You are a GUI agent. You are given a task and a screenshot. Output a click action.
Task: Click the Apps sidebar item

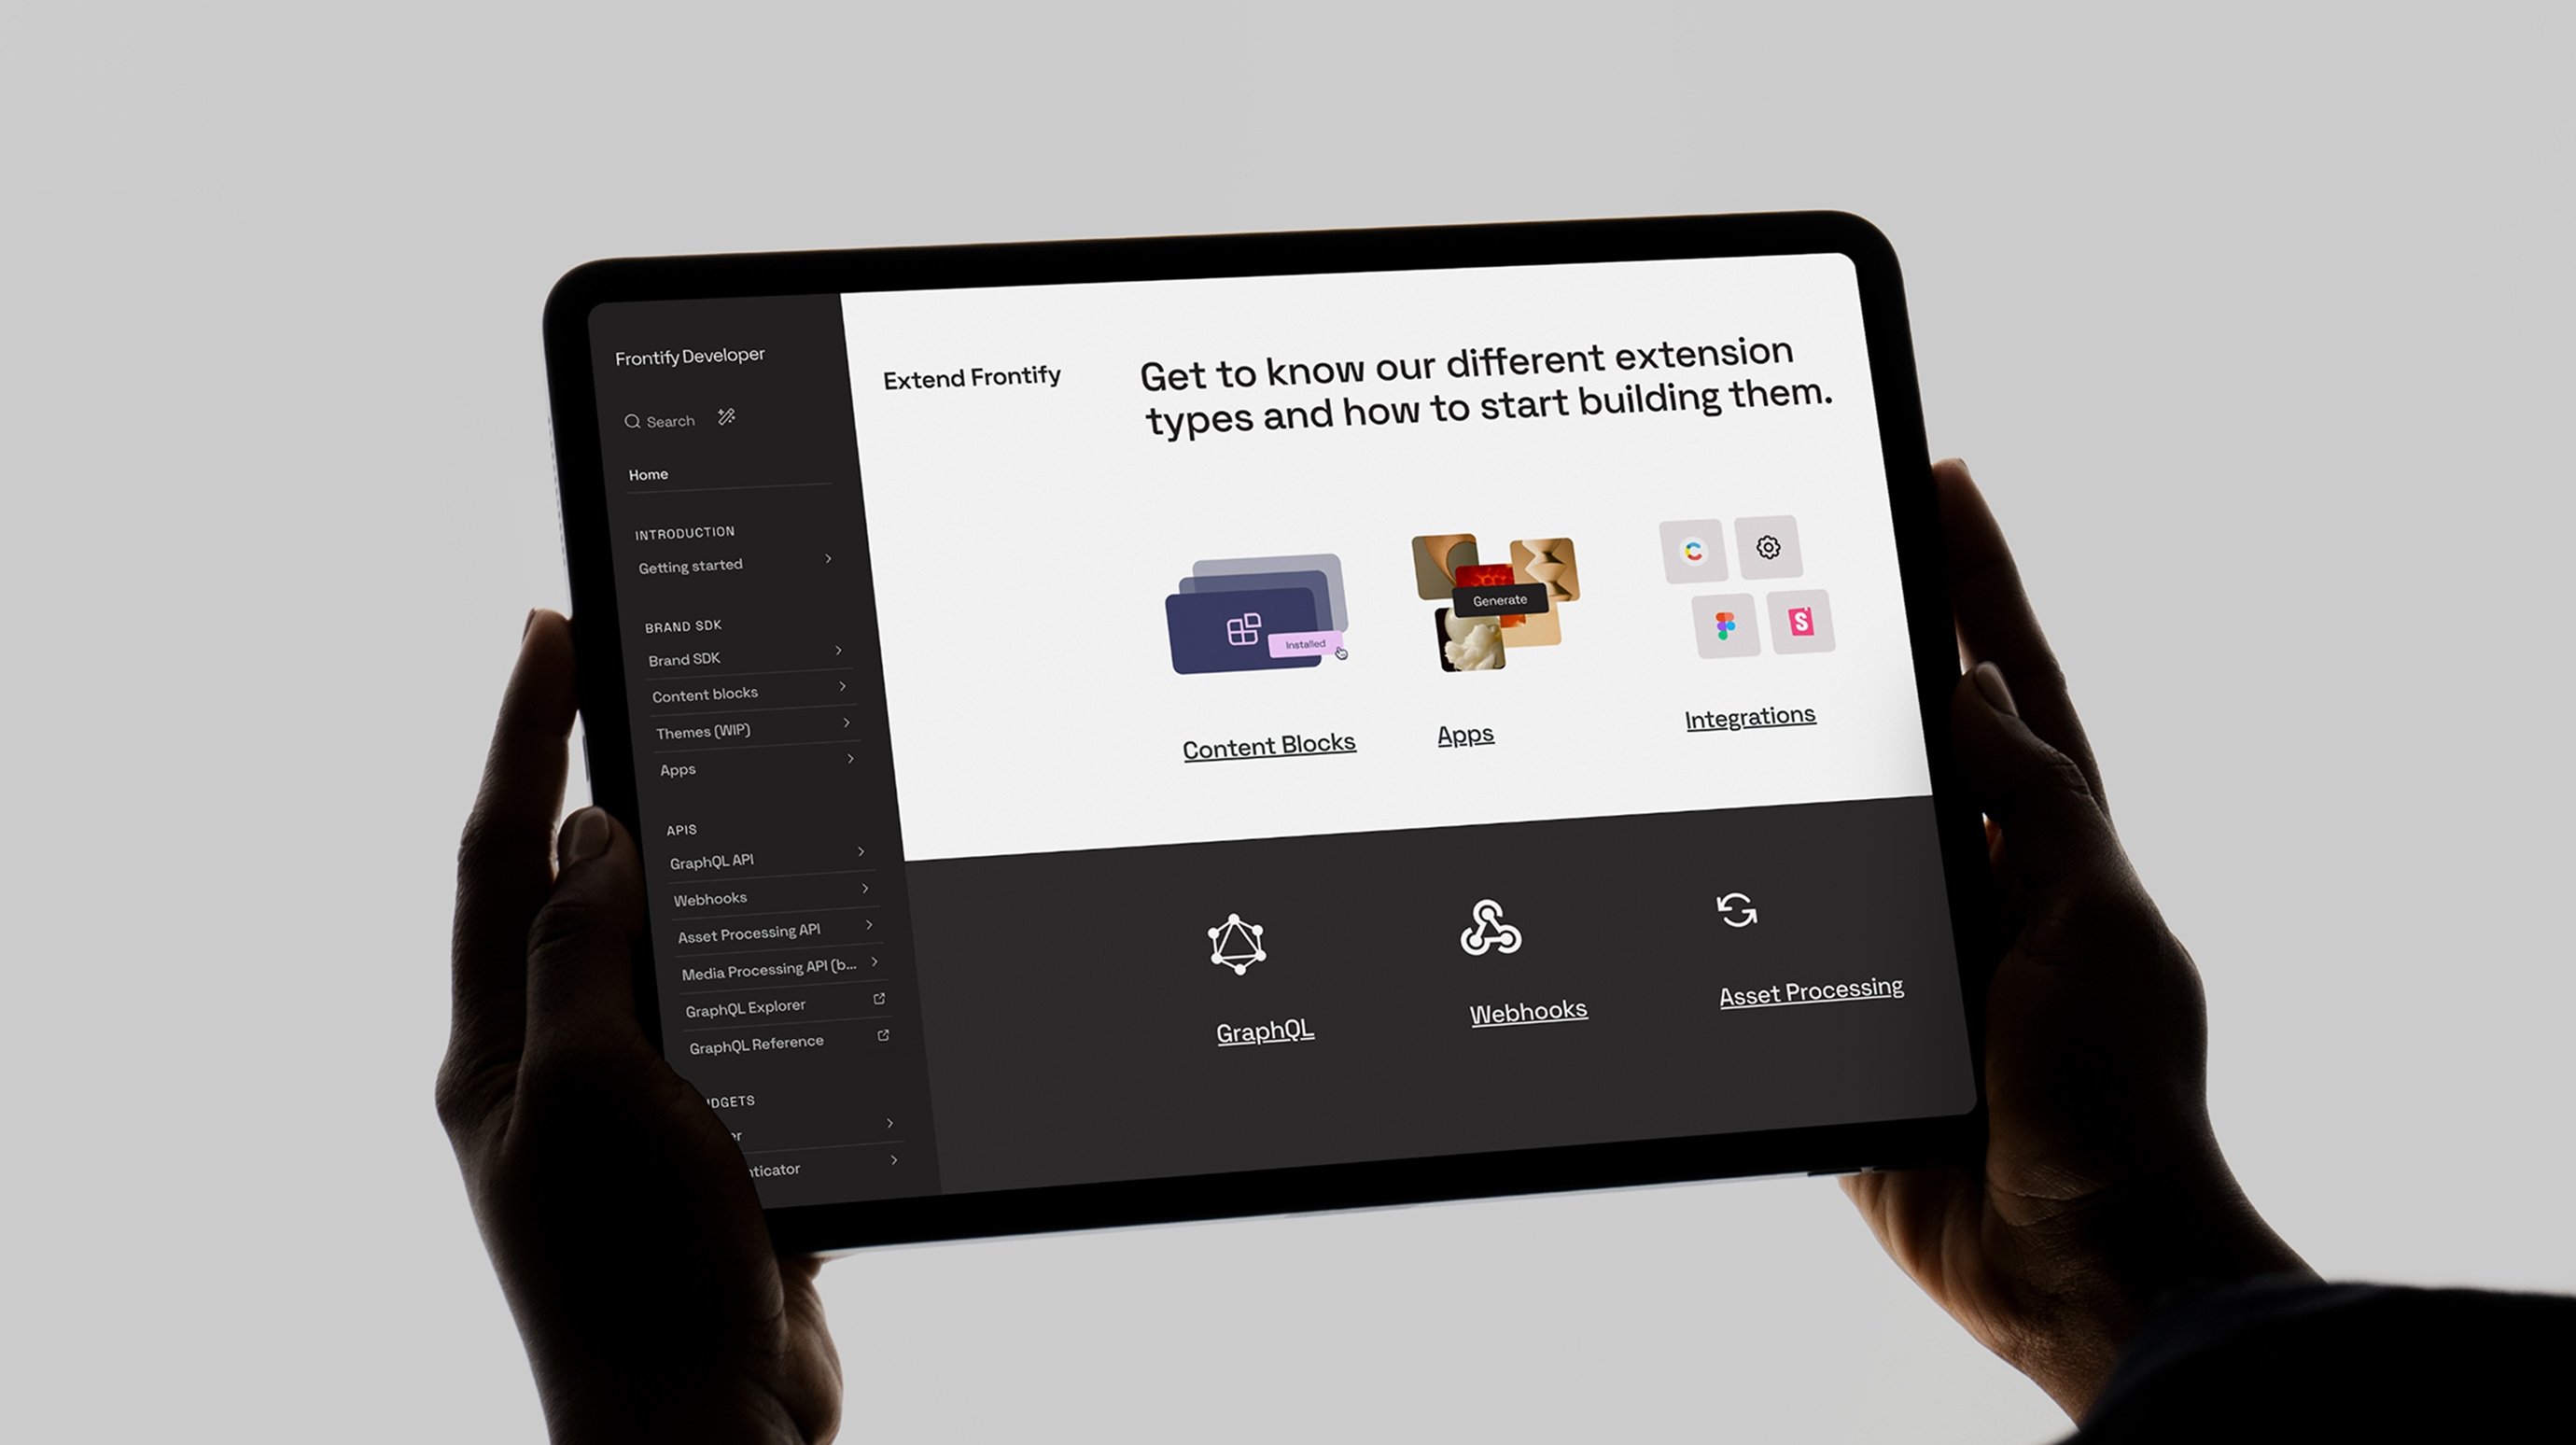point(678,767)
